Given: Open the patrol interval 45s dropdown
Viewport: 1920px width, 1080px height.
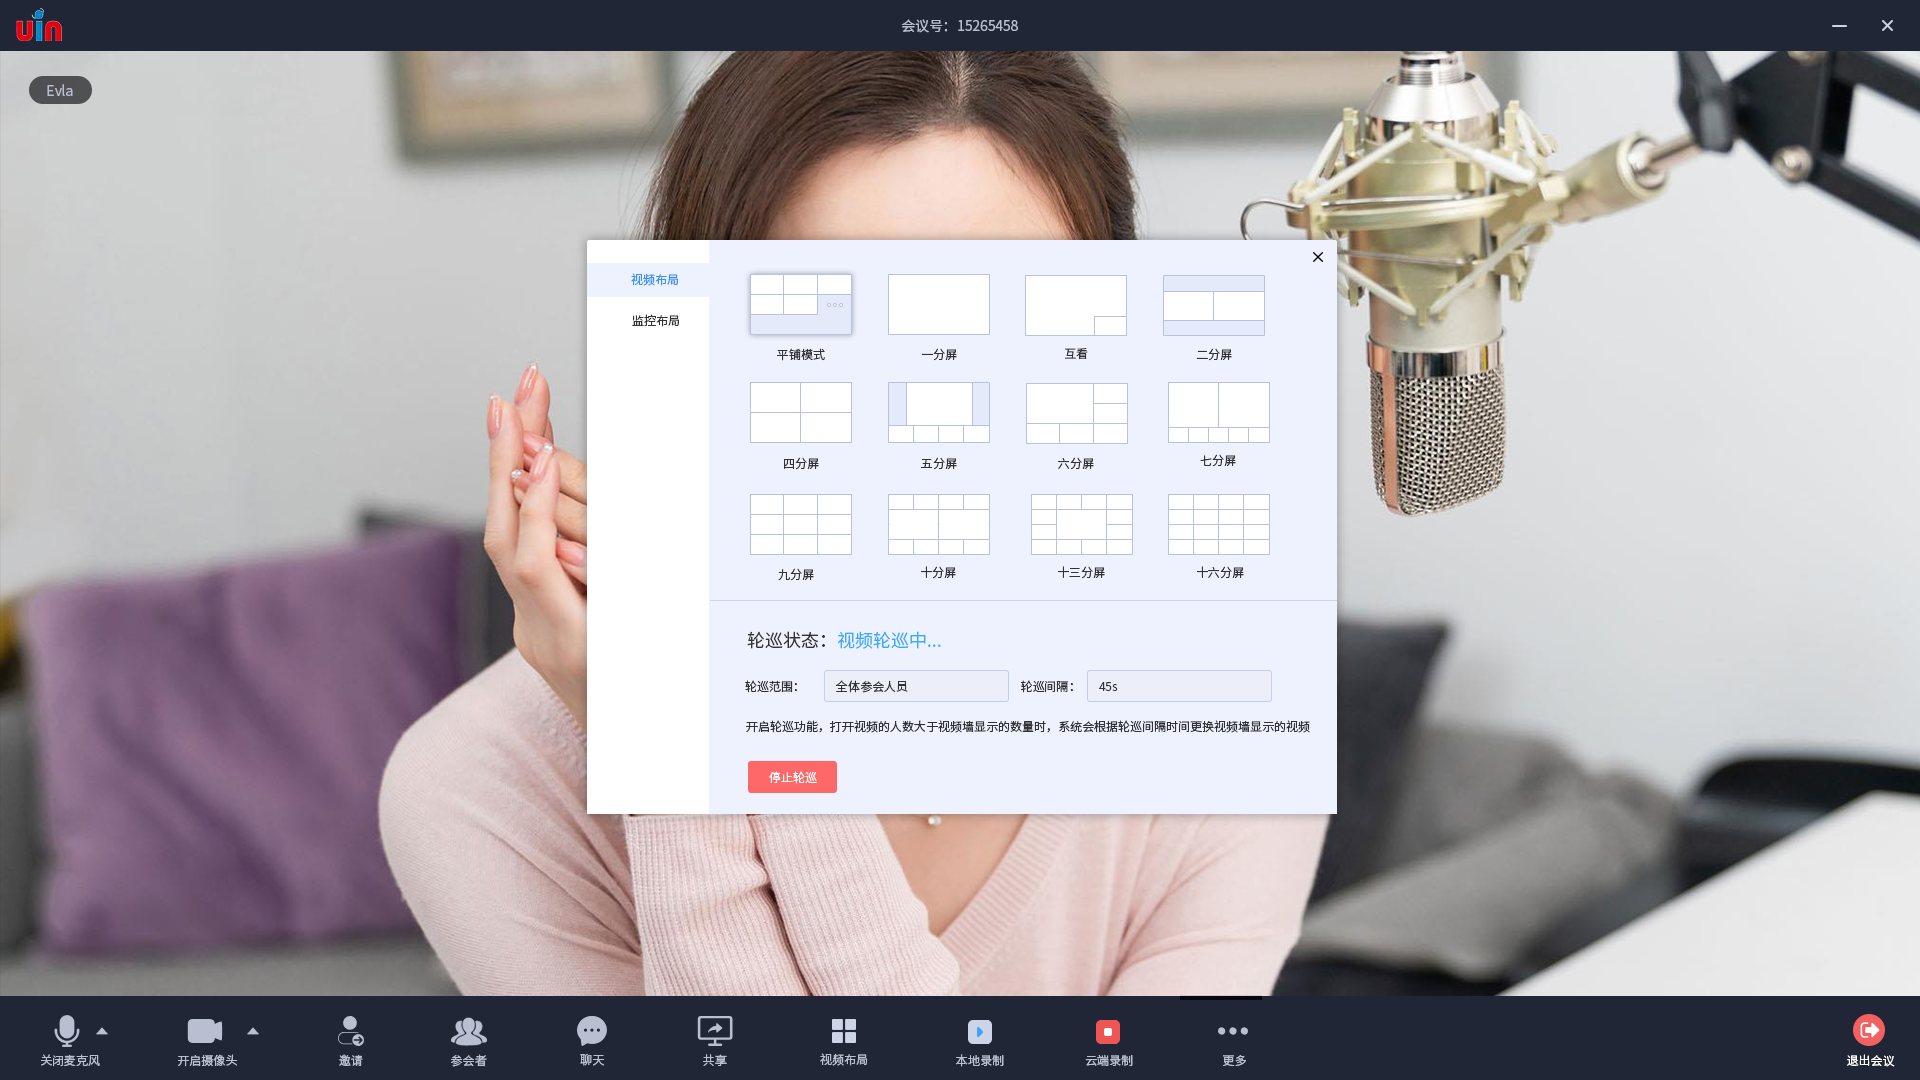Looking at the screenshot, I should tap(1178, 686).
